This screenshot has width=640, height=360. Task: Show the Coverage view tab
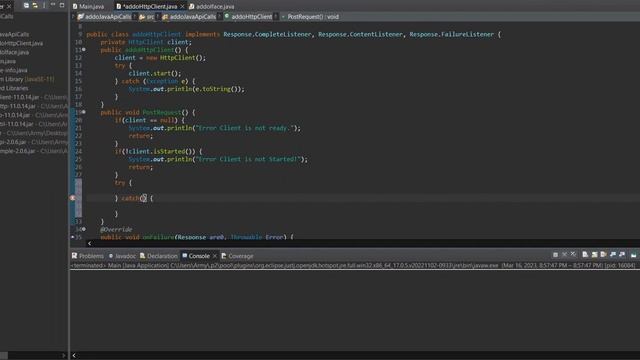click(237, 256)
